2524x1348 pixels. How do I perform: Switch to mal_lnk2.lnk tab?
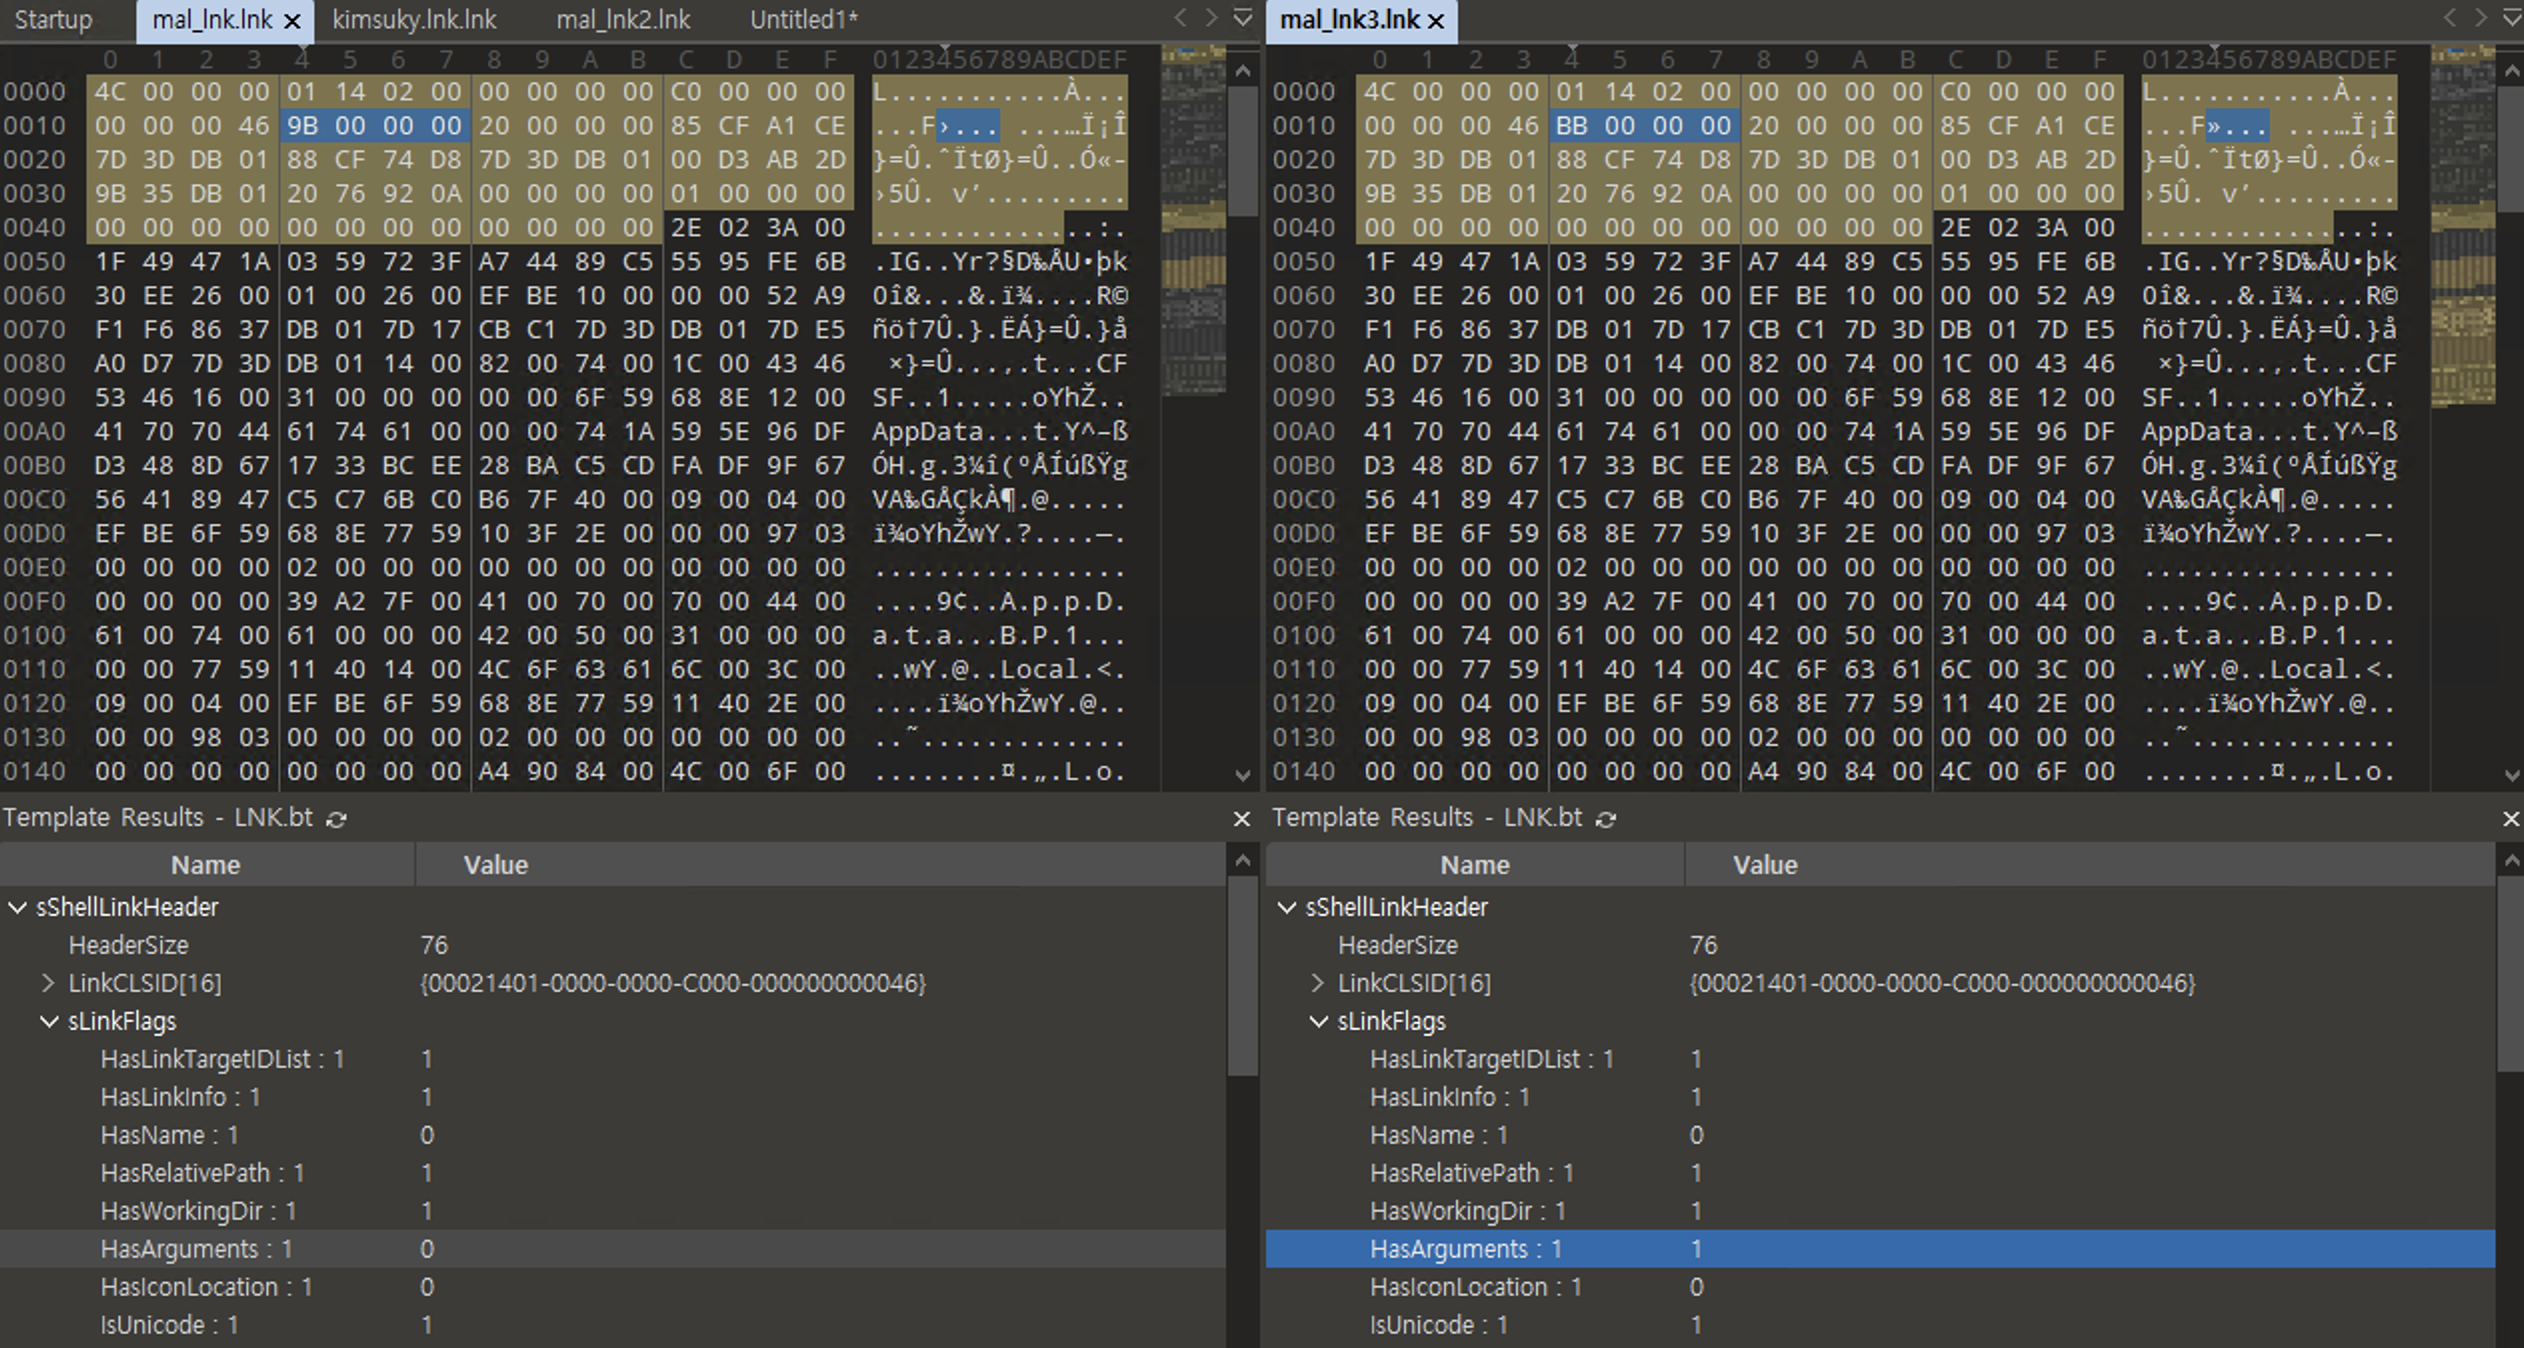pos(623,20)
